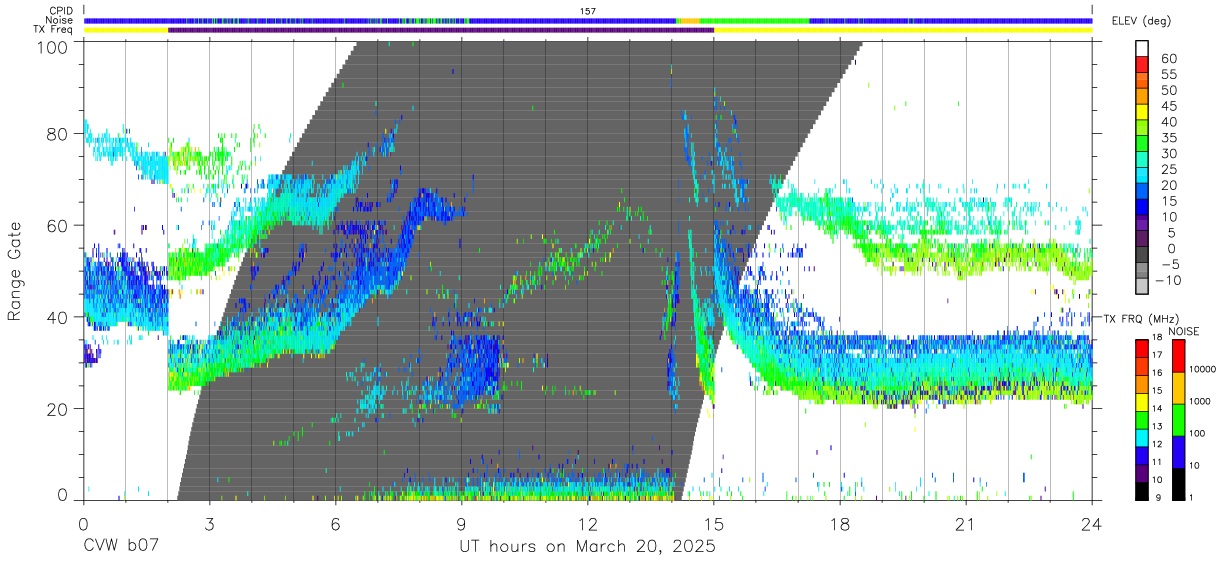Image resolution: width=1228 pixels, height=567 pixels.
Task: Click the 'Noise' strip label at top left
Action: [x=58, y=20]
